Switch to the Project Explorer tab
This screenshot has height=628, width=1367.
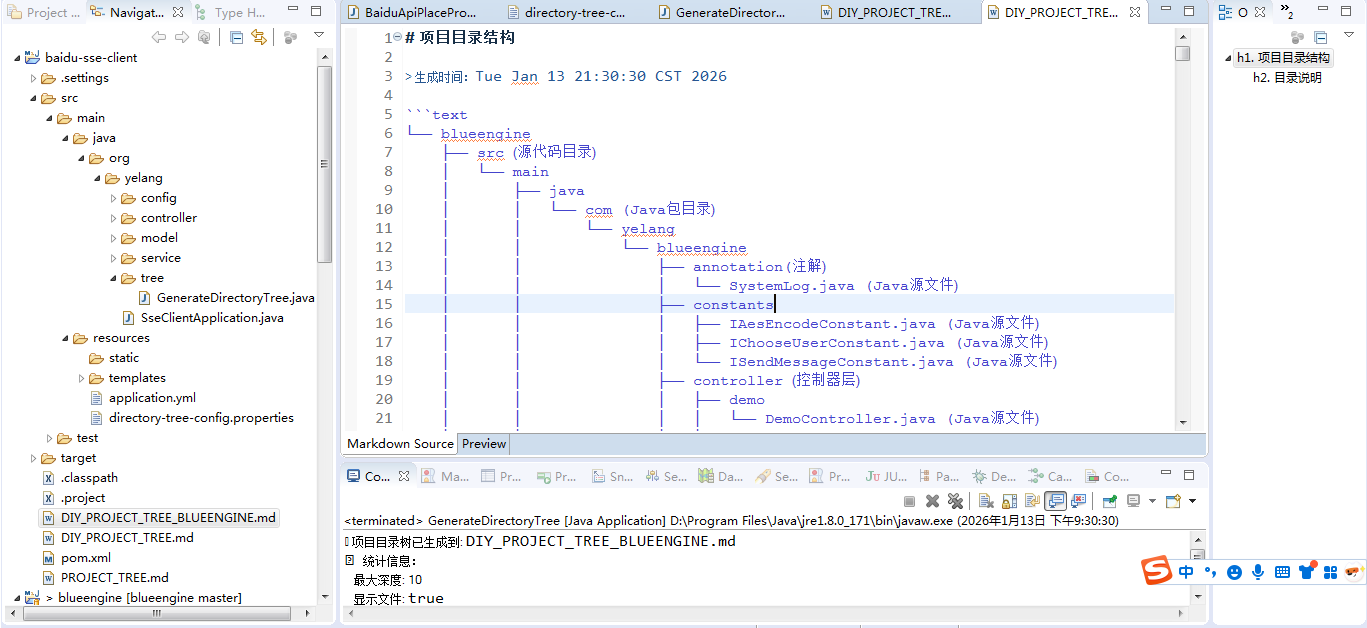[43, 13]
